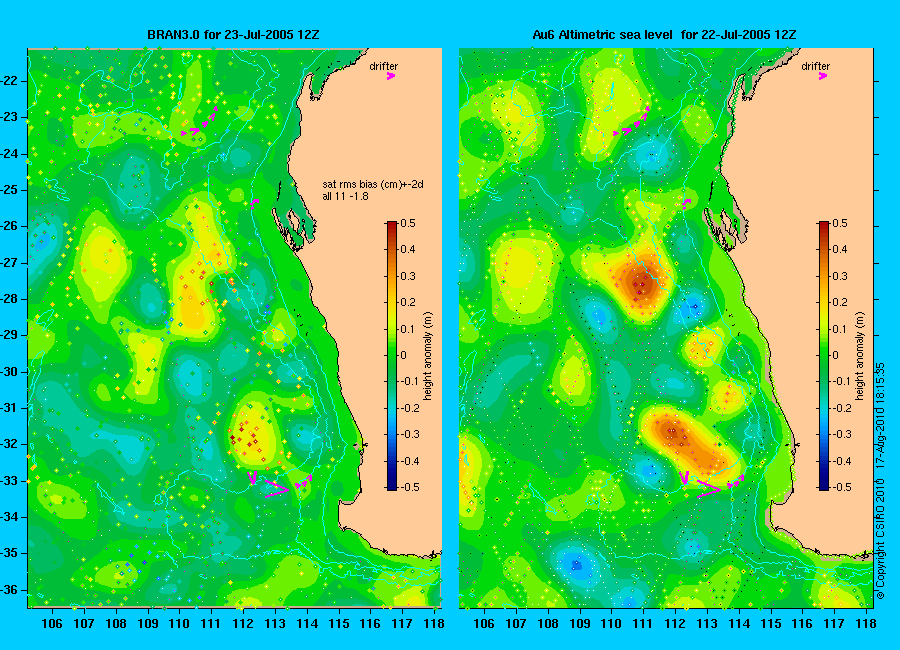The image size is (900, 650).
Task: Click longitude 106 under the BRAN3.0 map
Action: tap(52, 624)
